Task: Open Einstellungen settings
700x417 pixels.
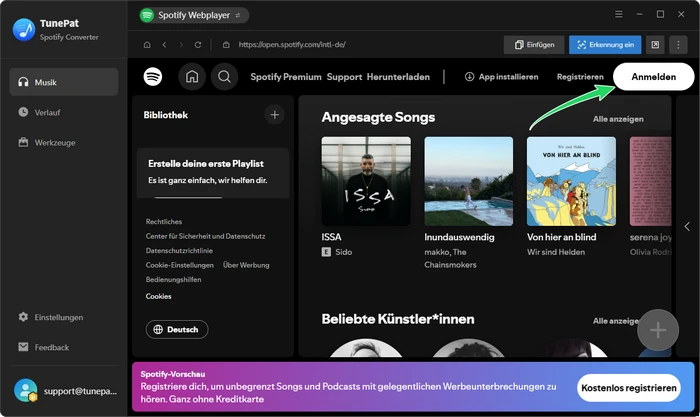Action: pyautogui.click(x=64, y=317)
